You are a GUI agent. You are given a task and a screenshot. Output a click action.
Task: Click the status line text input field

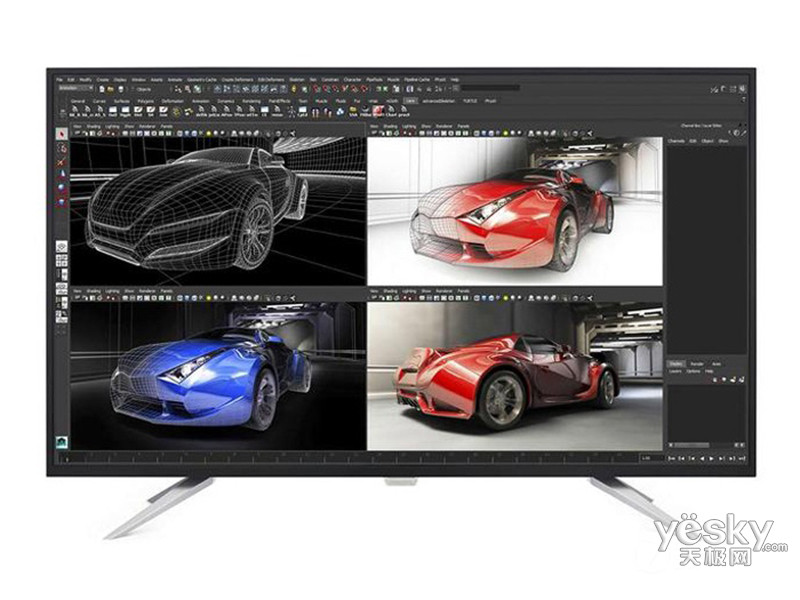click(x=490, y=88)
